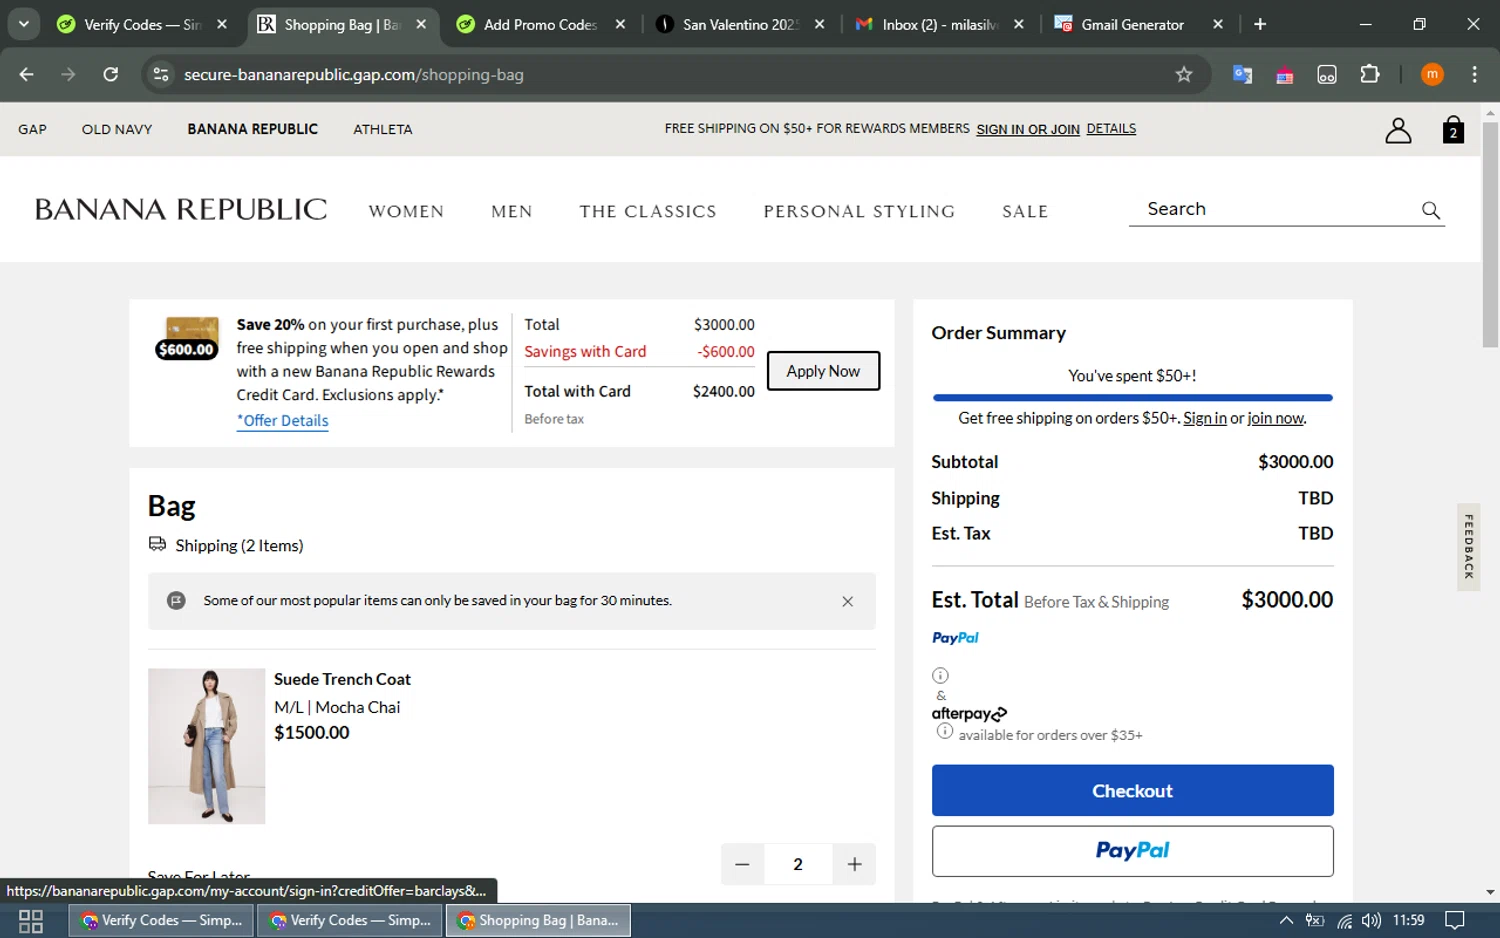Click the info icon next to PayPal
This screenshot has width=1500, height=938.
(x=940, y=675)
